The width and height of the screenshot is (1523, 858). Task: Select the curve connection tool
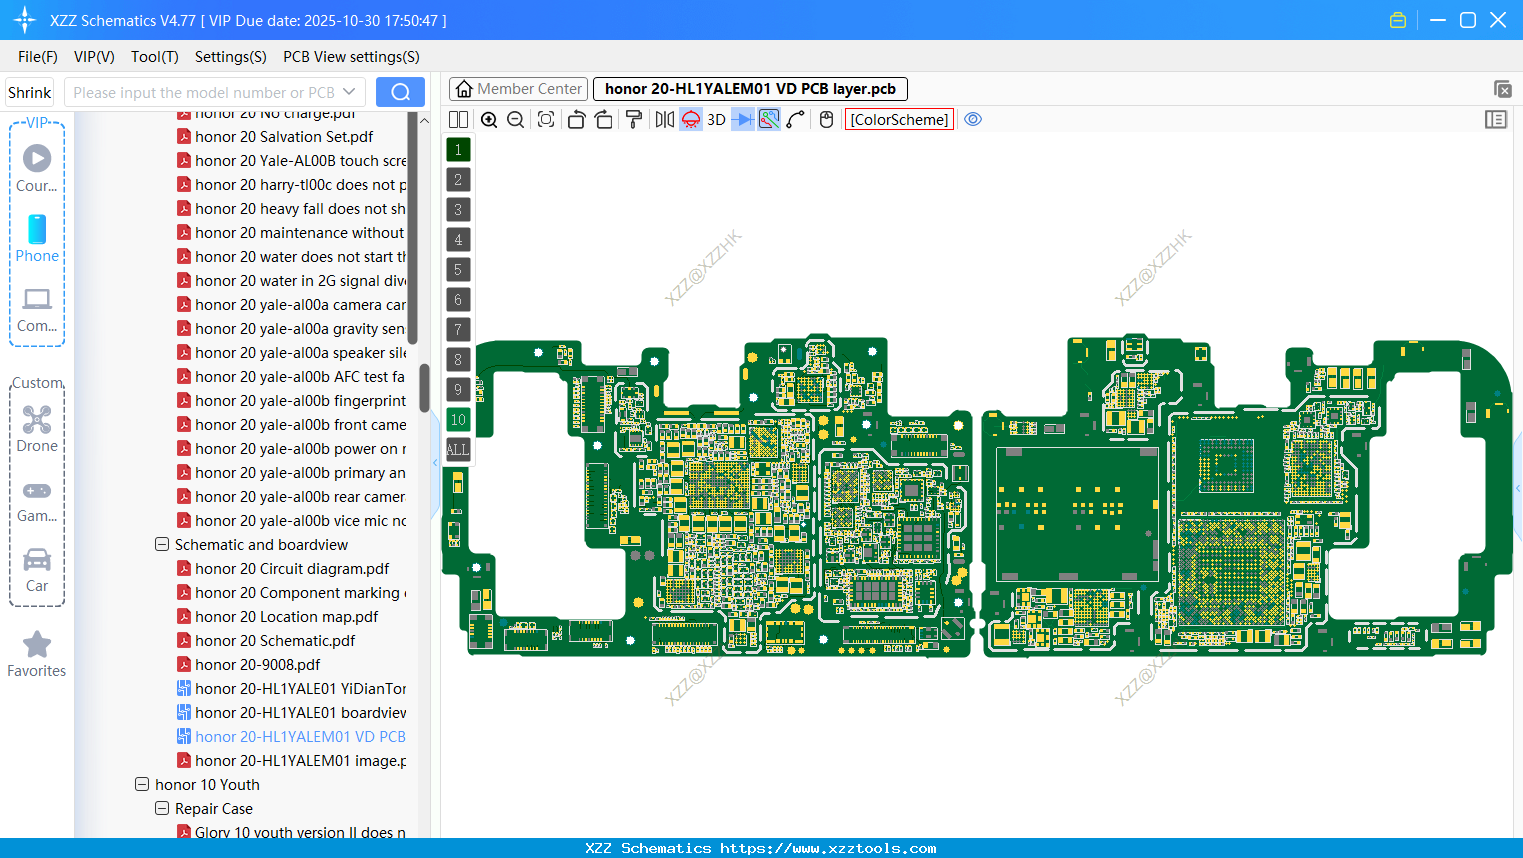coord(796,120)
